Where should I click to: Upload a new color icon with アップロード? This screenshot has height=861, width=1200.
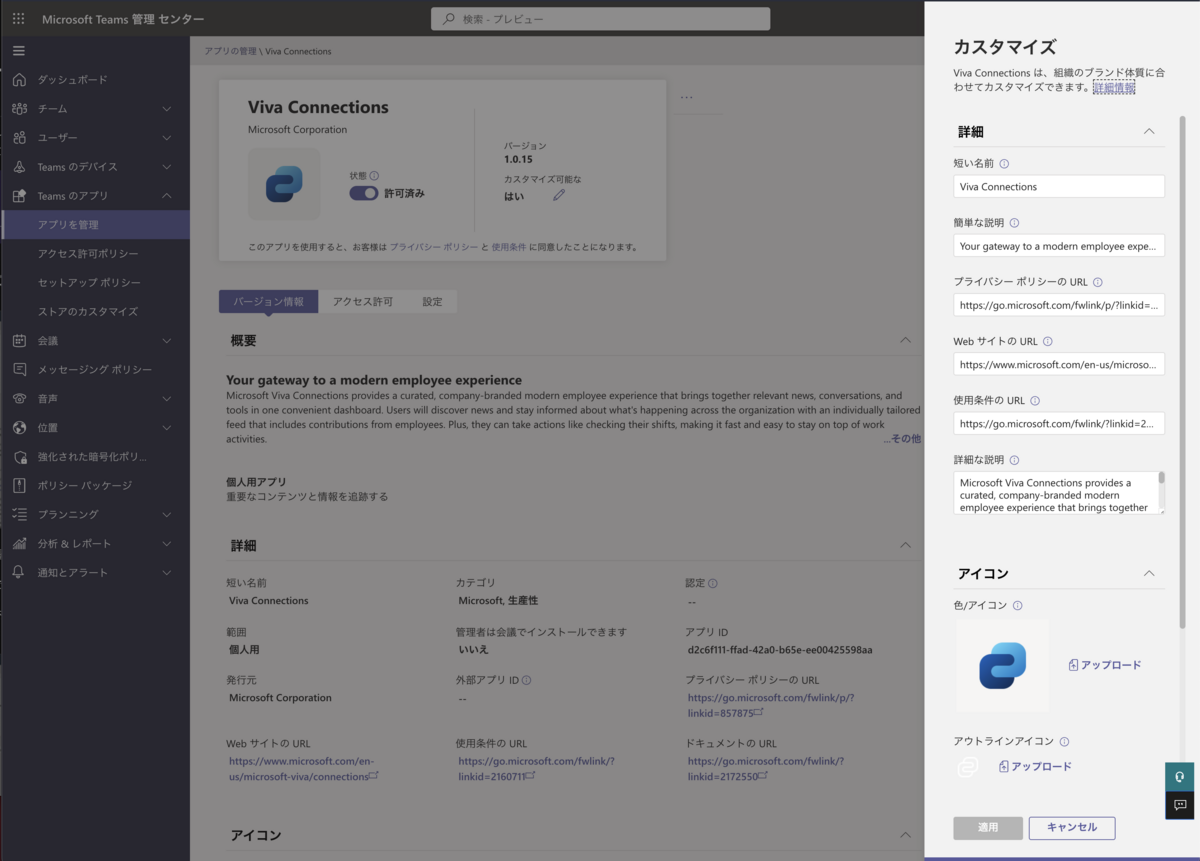coord(1104,665)
